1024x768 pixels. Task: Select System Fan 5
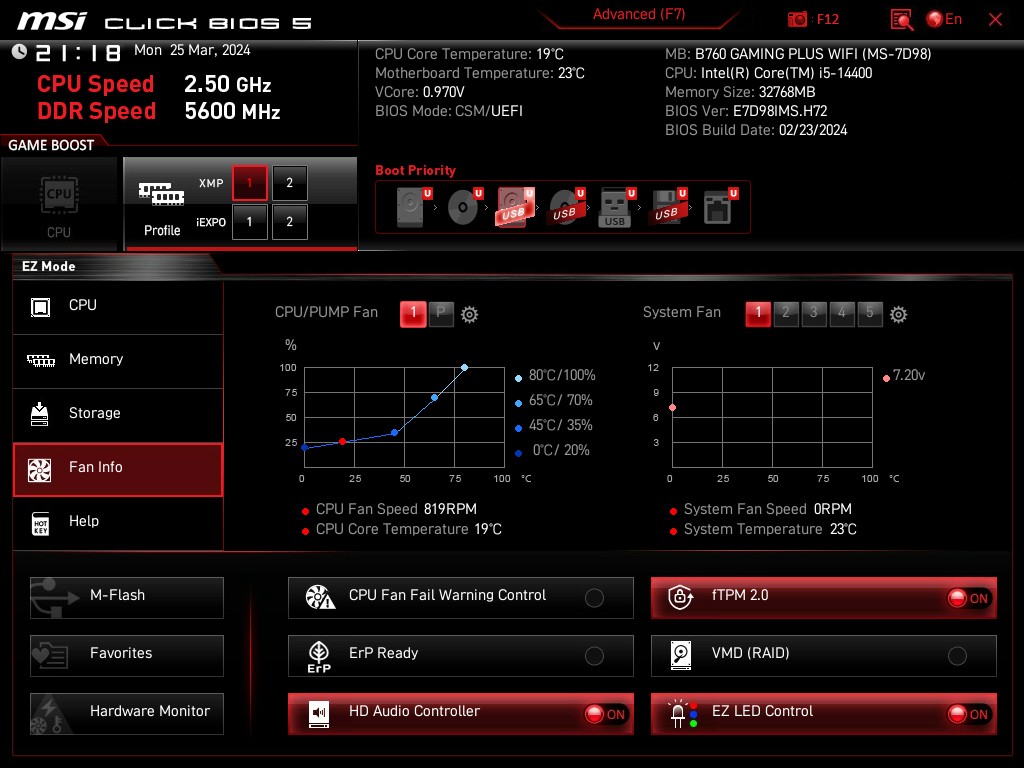(x=870, y=313)
